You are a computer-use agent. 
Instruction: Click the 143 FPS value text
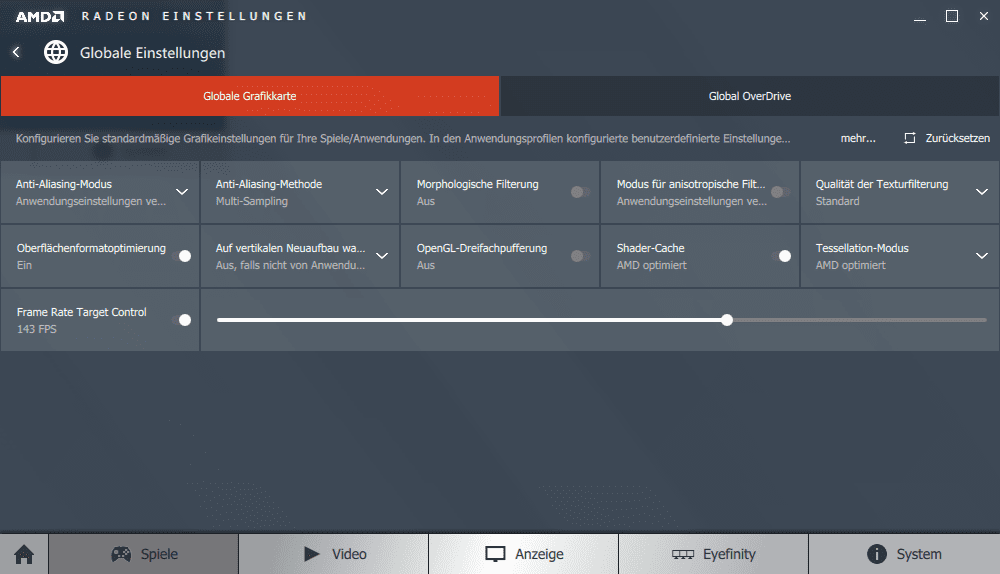pos(37,329)
